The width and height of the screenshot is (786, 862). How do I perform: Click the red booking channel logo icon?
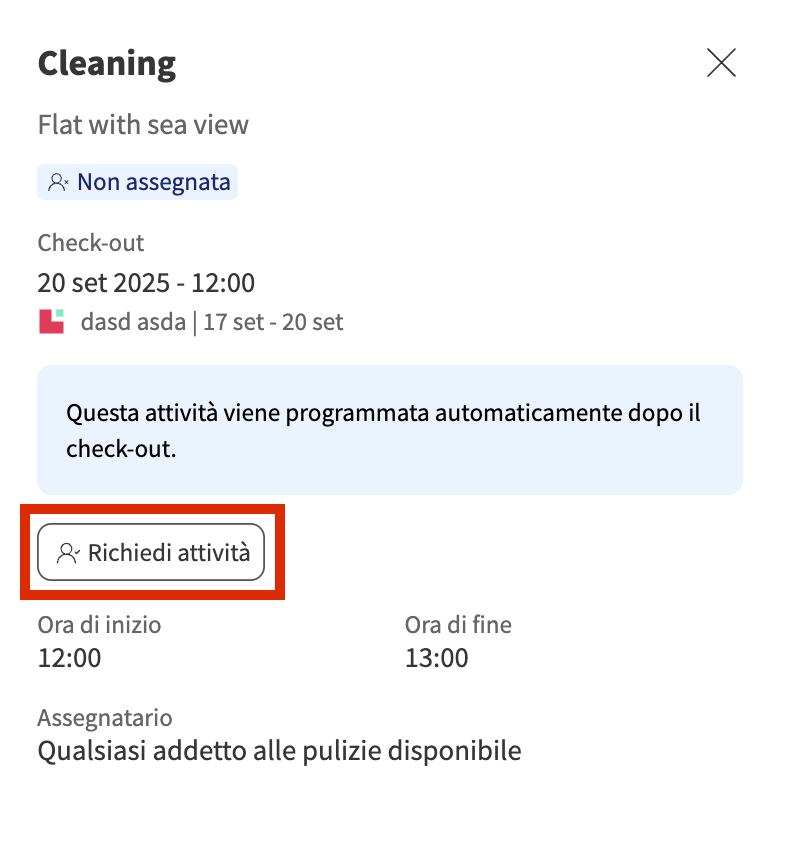tap(51, 322)
